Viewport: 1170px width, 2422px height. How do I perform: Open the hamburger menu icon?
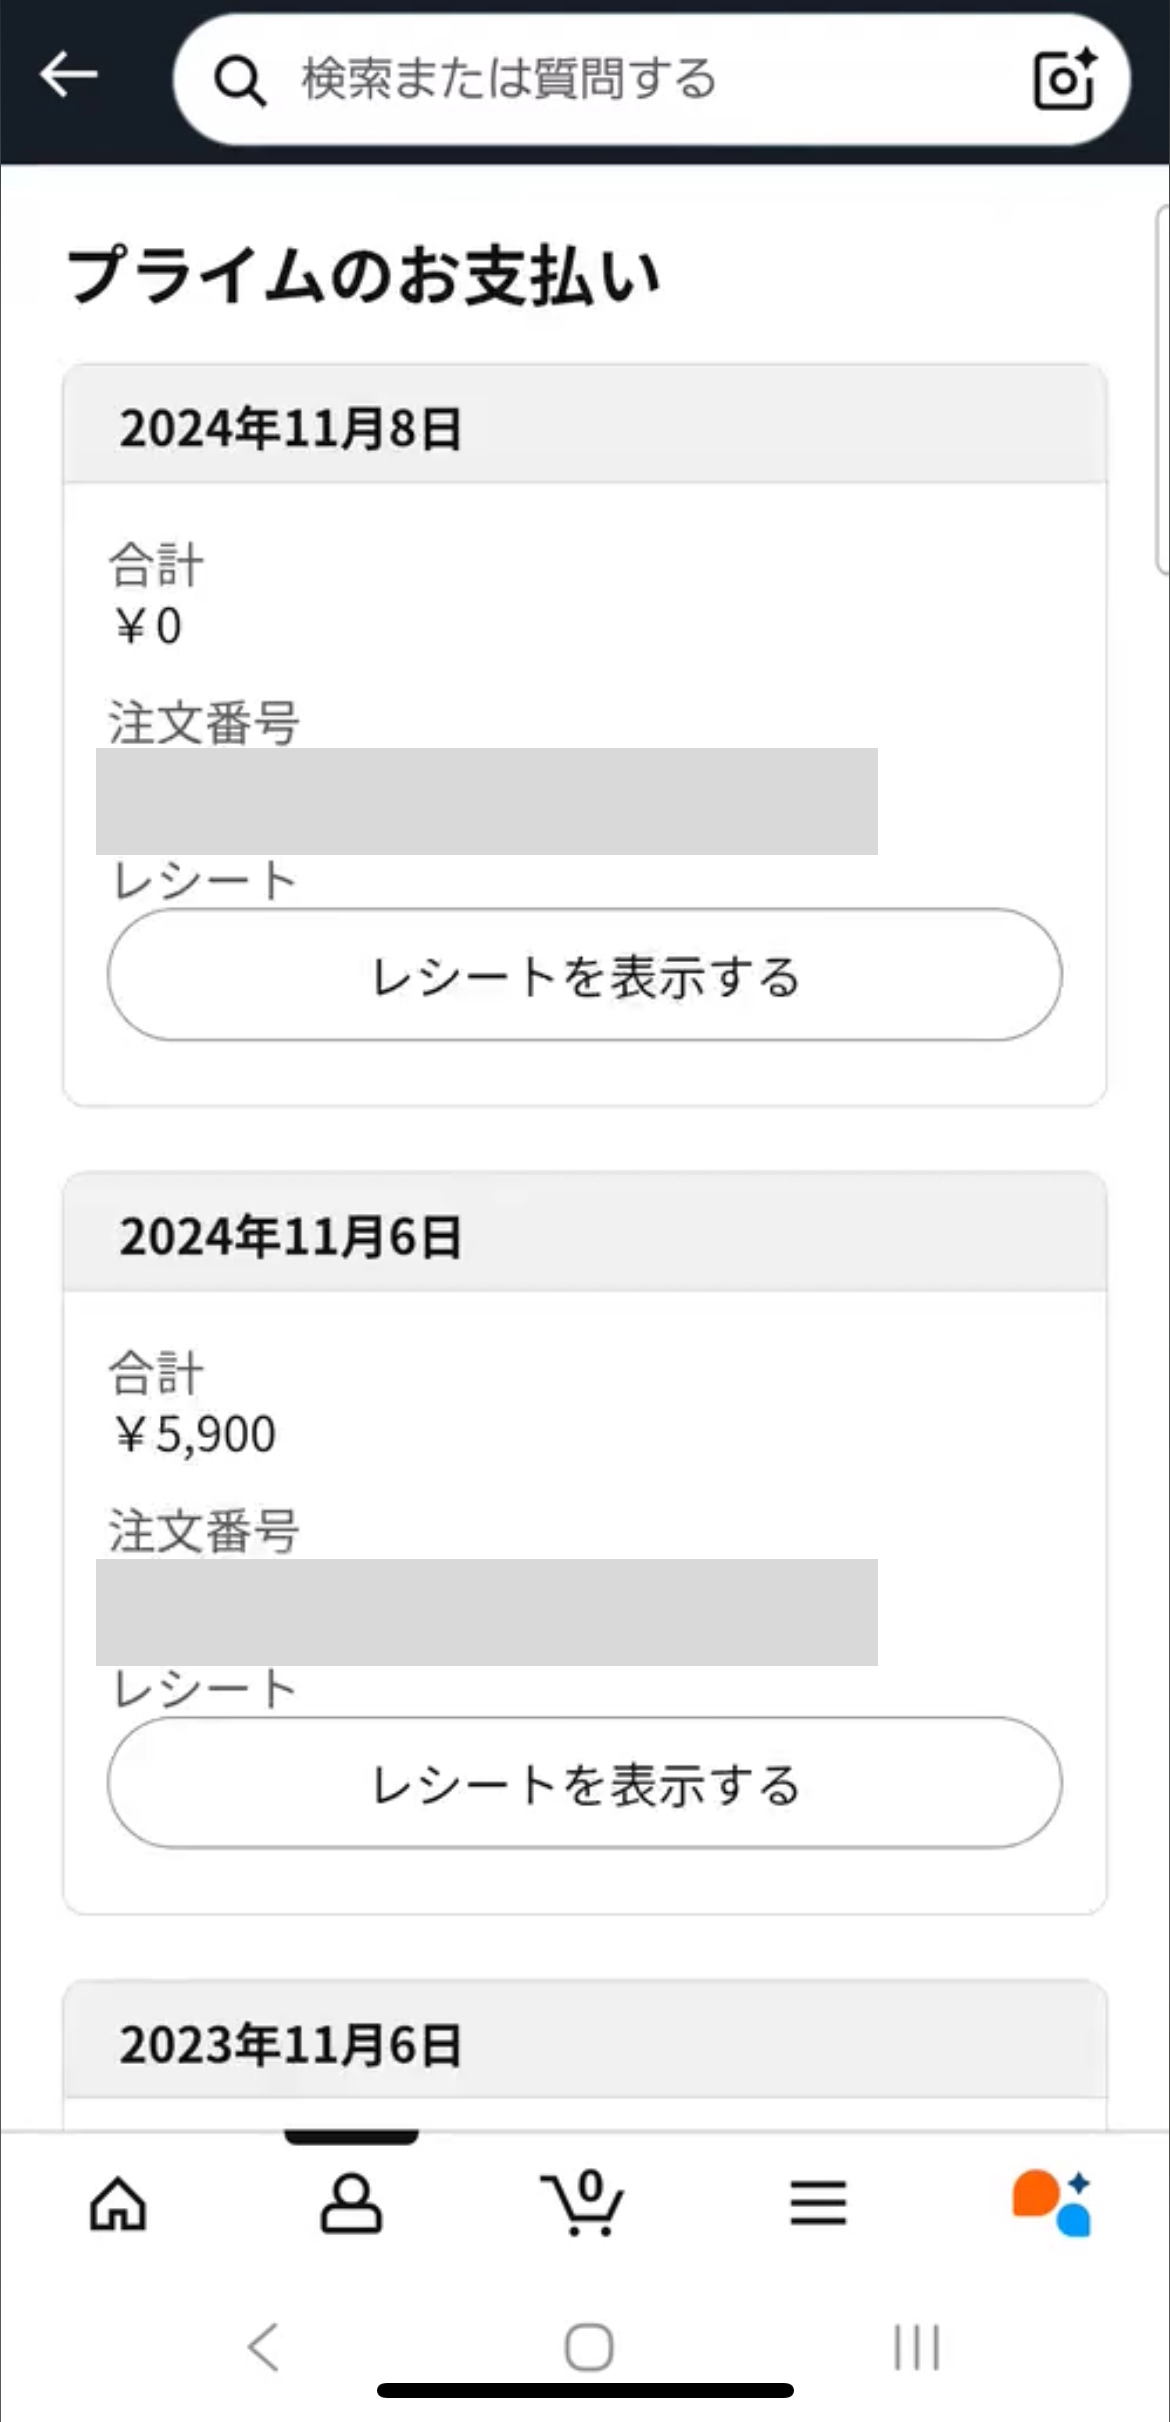click(x=818, y=2204)
